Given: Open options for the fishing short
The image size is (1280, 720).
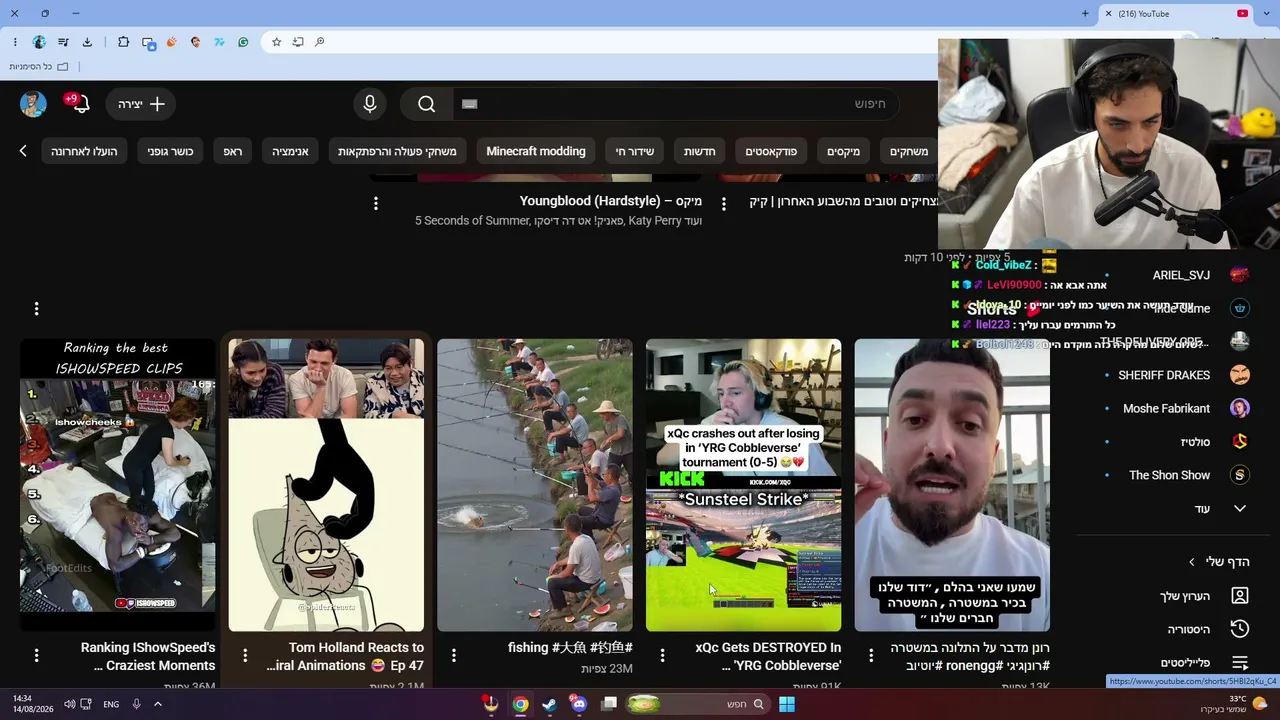Looking at the screenshot, I should tap(454, 655).
